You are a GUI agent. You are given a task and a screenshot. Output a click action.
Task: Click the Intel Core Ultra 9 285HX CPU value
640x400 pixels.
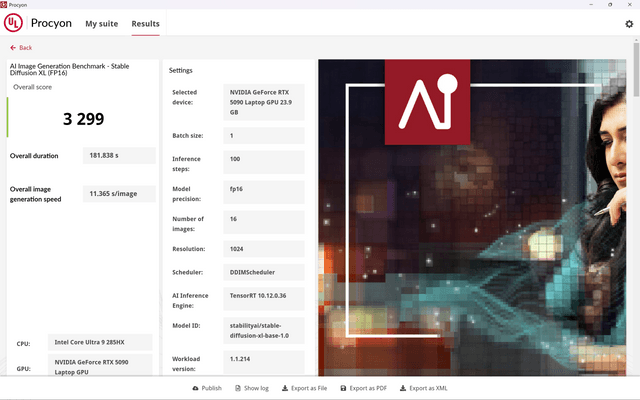pos(100,342)
